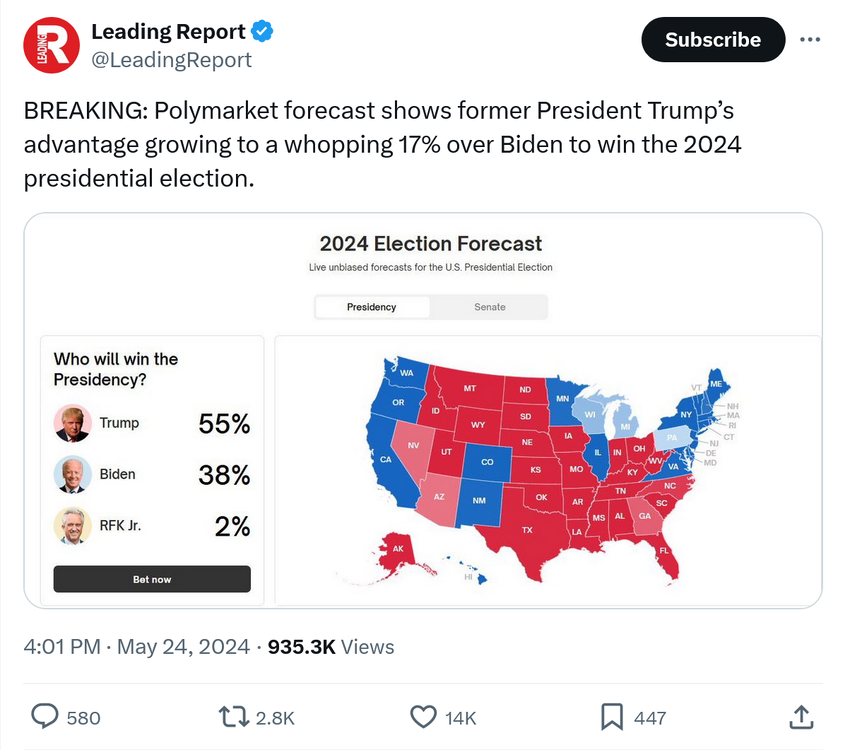Click RFK Jr.'s candidate photo

pos(72,527)
